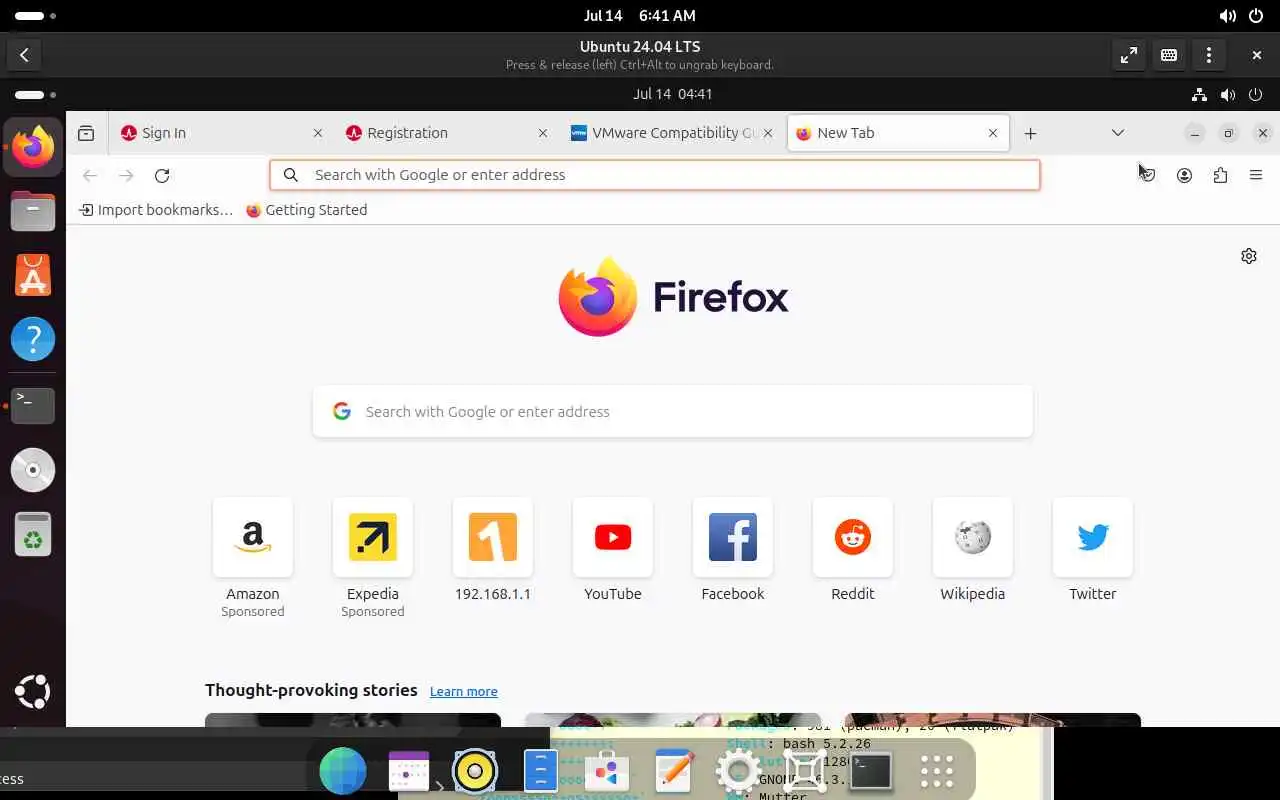Open a new tab with the plus button
Screen dimensions: 1280x800
(x=1030, y=133)
